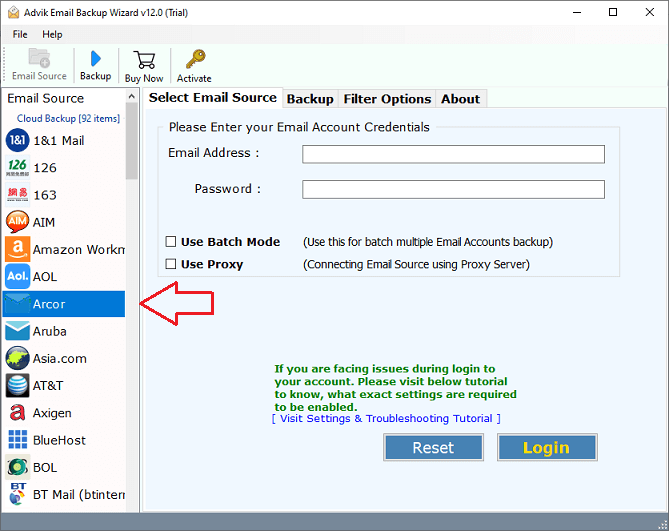Pick the Arcor envelope icon
Viewport: 669px width, 531px height.
point(17,304)
